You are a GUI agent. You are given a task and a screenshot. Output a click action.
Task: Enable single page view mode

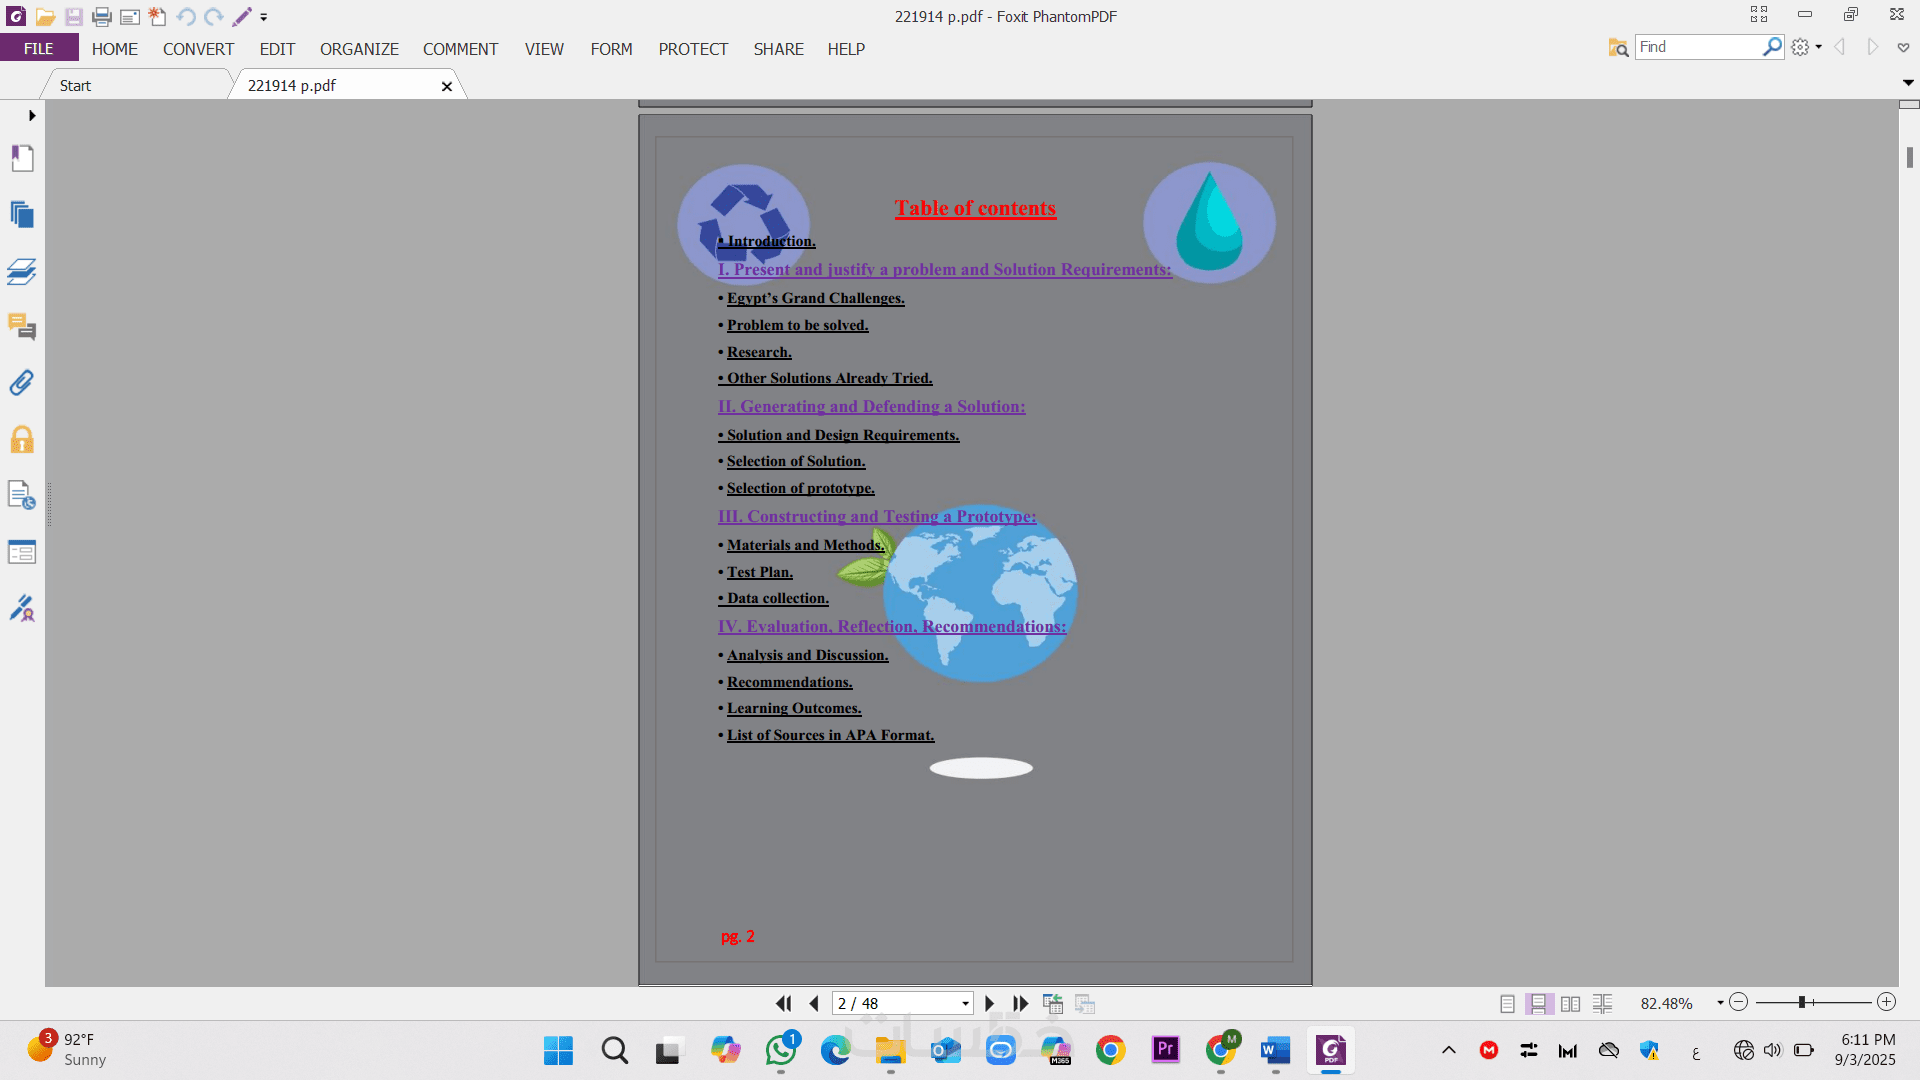pos(1507,1003)
